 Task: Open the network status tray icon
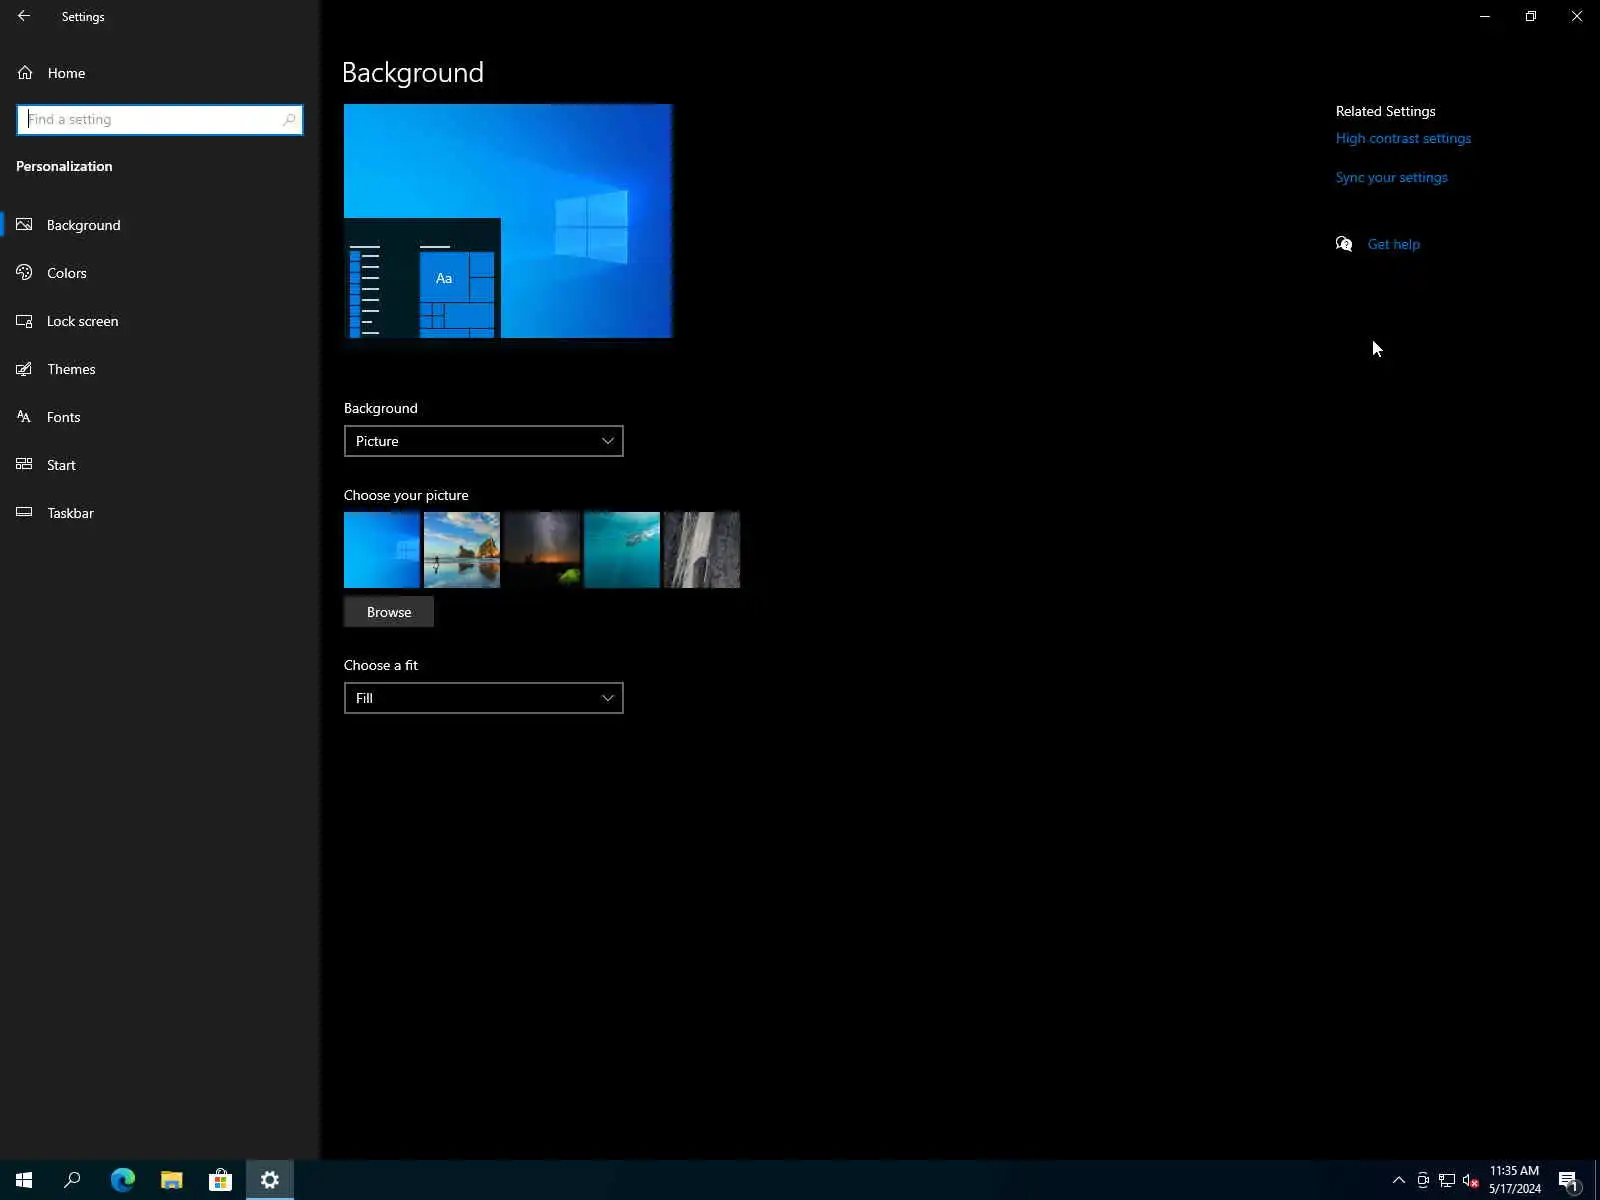pos(1447,1180)
